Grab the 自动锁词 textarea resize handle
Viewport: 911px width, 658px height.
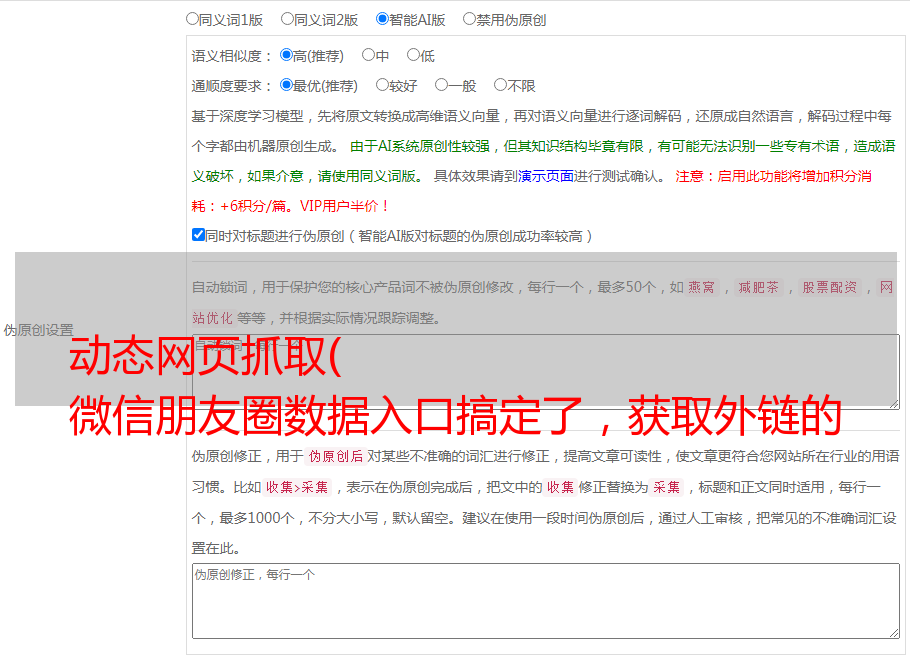tap(892, 402)
